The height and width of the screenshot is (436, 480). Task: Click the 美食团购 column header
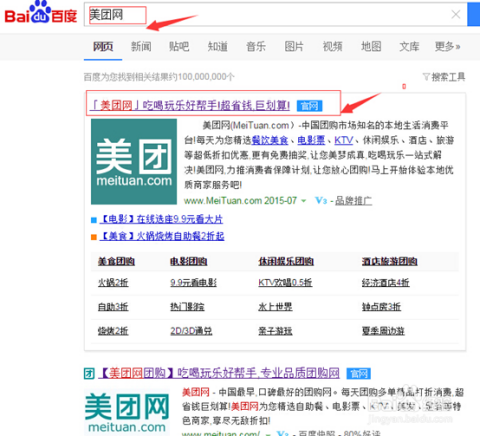(x=116, y=261)
